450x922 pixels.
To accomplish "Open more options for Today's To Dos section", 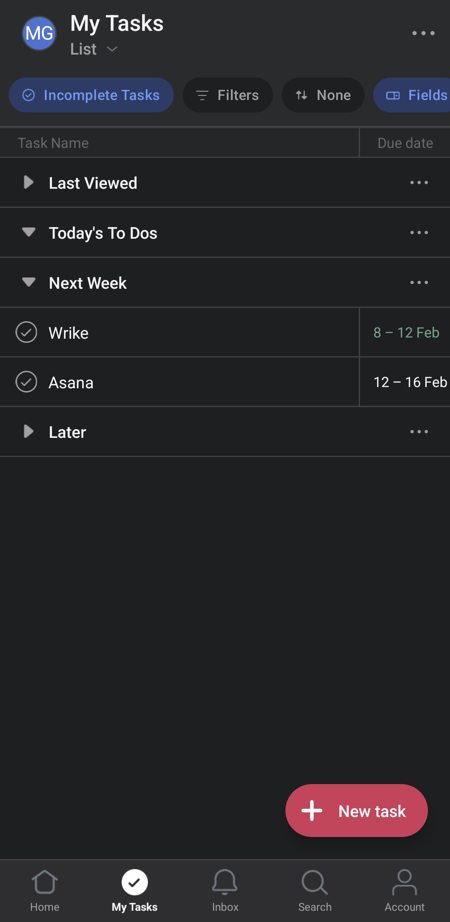I will [419, 232].
